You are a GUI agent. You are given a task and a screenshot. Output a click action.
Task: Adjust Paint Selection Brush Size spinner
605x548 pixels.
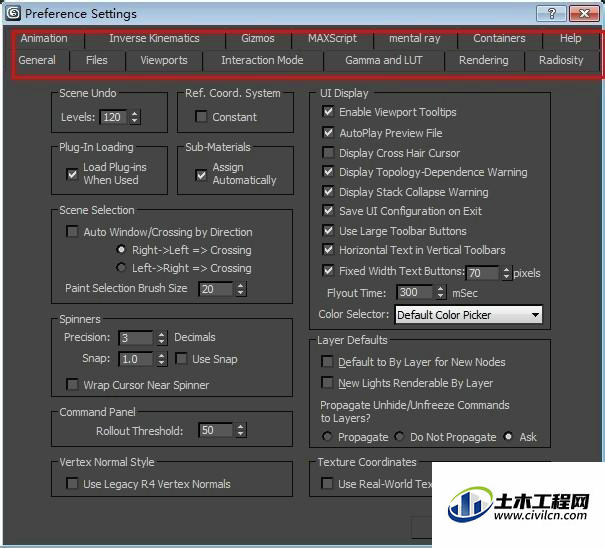241,289
